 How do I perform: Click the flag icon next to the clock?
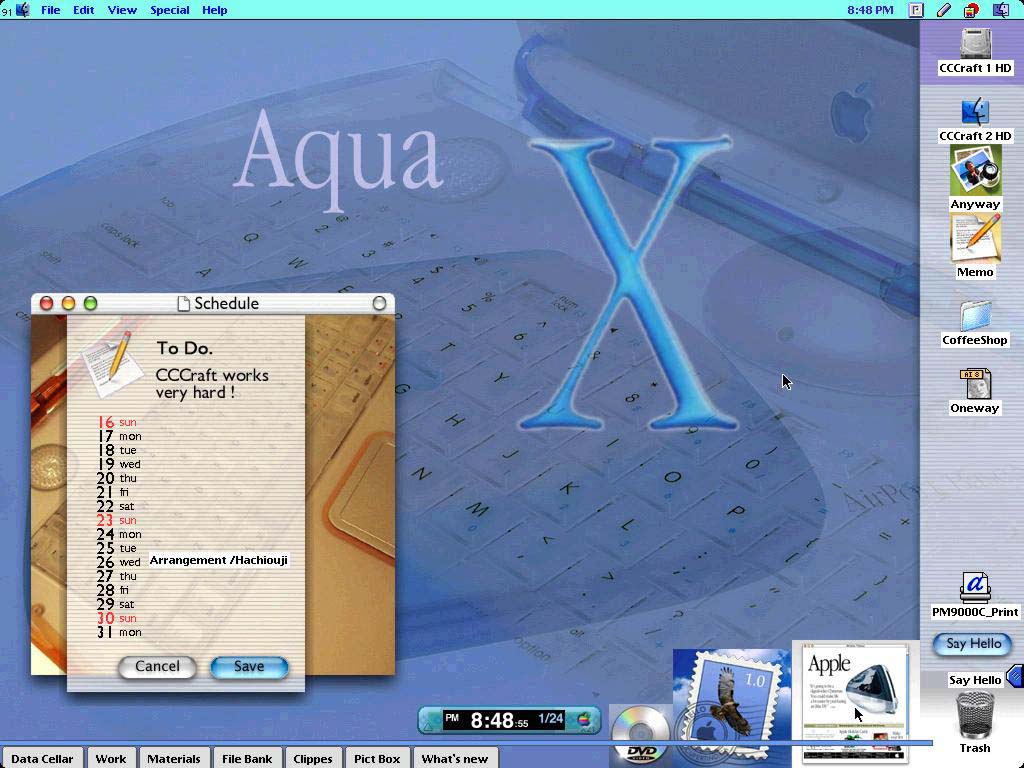[916, 10]
